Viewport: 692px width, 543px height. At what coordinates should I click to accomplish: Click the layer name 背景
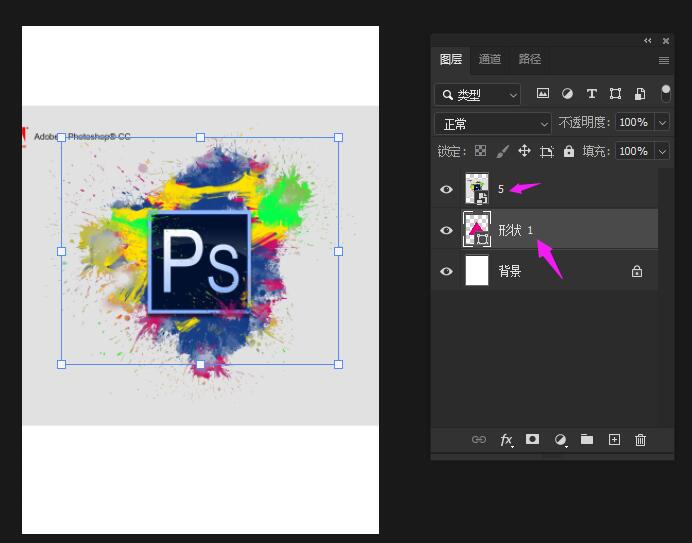(x=510, y=271)
